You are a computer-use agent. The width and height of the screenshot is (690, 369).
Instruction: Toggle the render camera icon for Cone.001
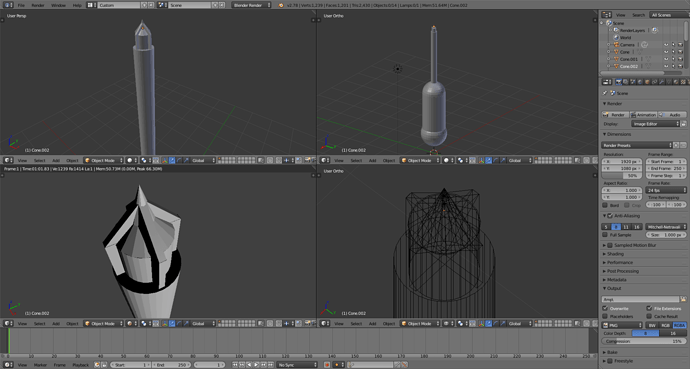[x=680, y=59]
